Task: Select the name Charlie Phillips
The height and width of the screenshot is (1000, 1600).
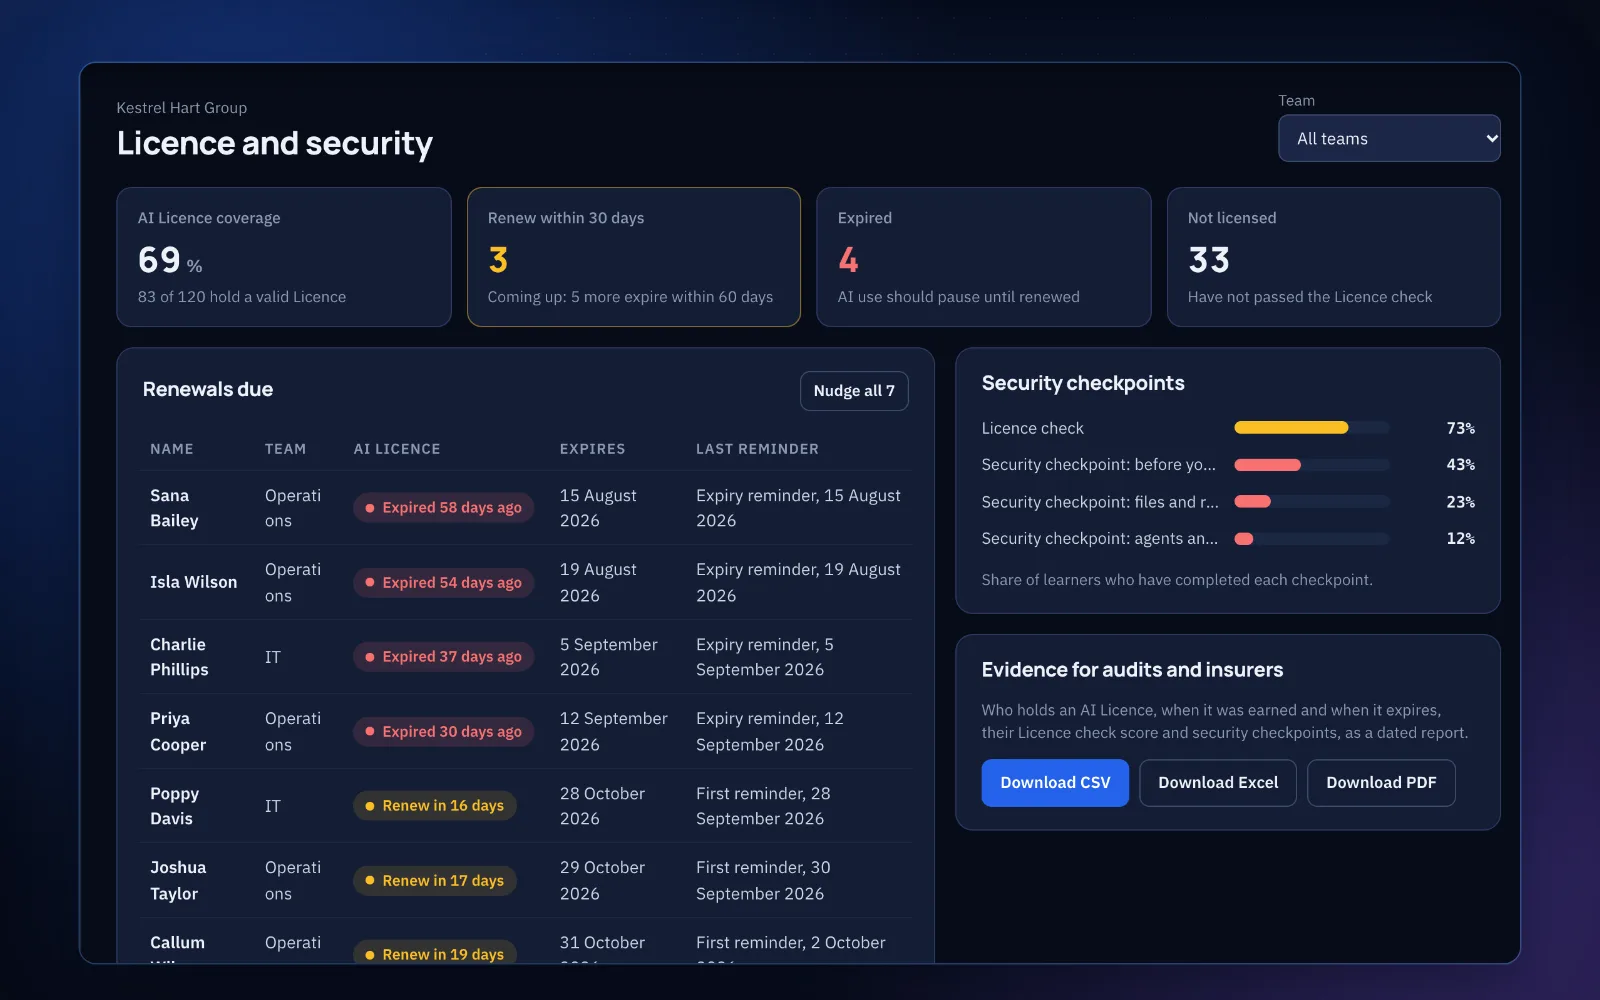Action: click(x=179, y=657)
